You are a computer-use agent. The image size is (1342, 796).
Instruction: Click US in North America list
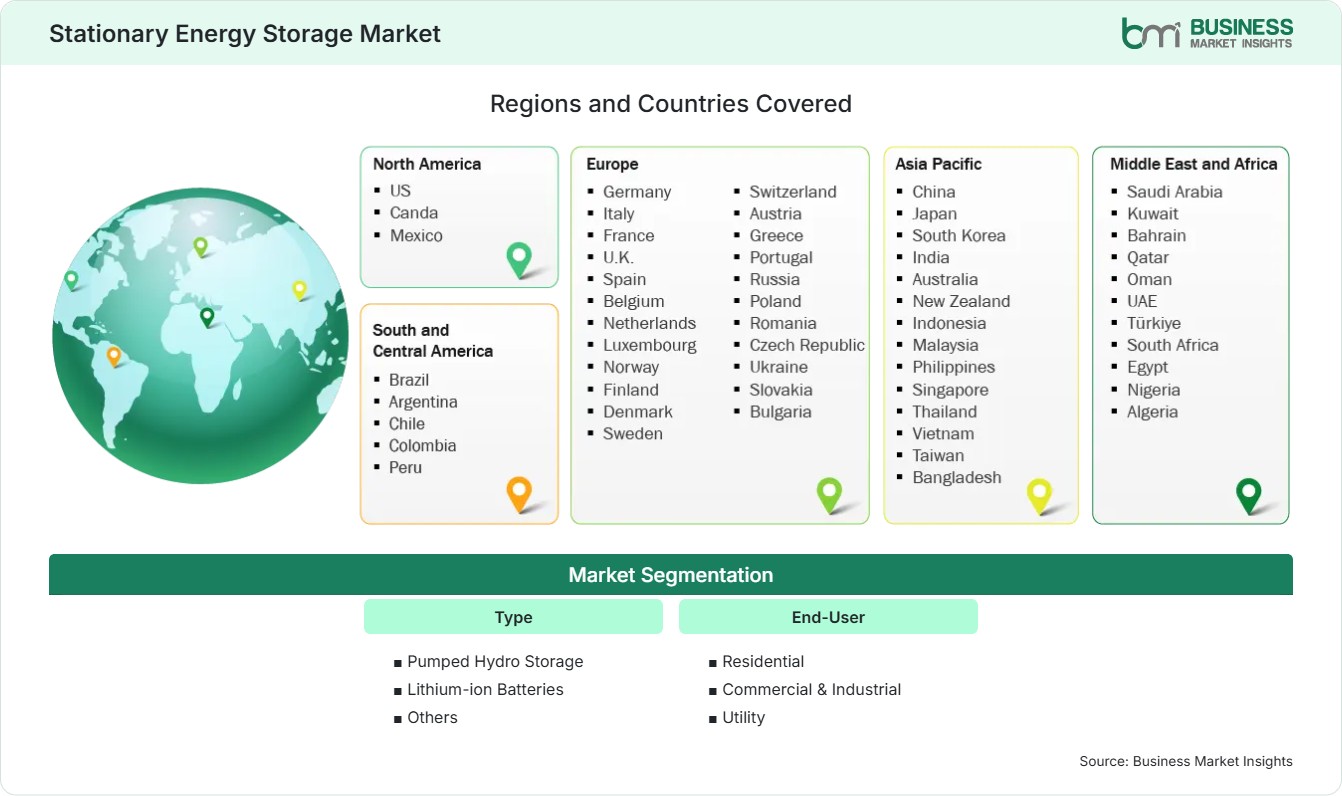point(400,190)
